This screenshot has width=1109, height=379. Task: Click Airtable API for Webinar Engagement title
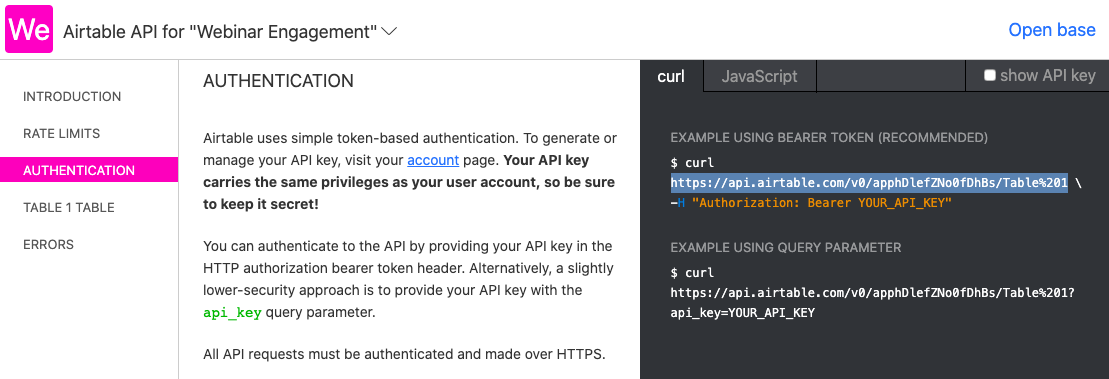click(x=220, y=32)
